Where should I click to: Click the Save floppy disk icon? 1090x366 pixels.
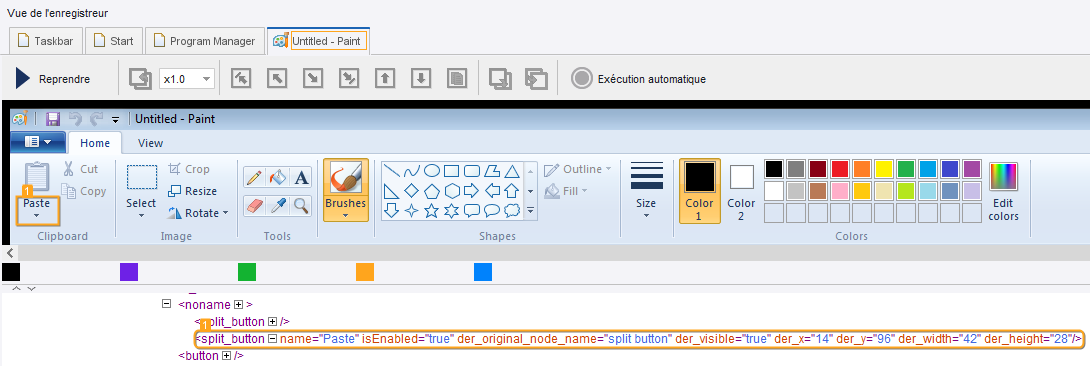[x=53, y=119]
